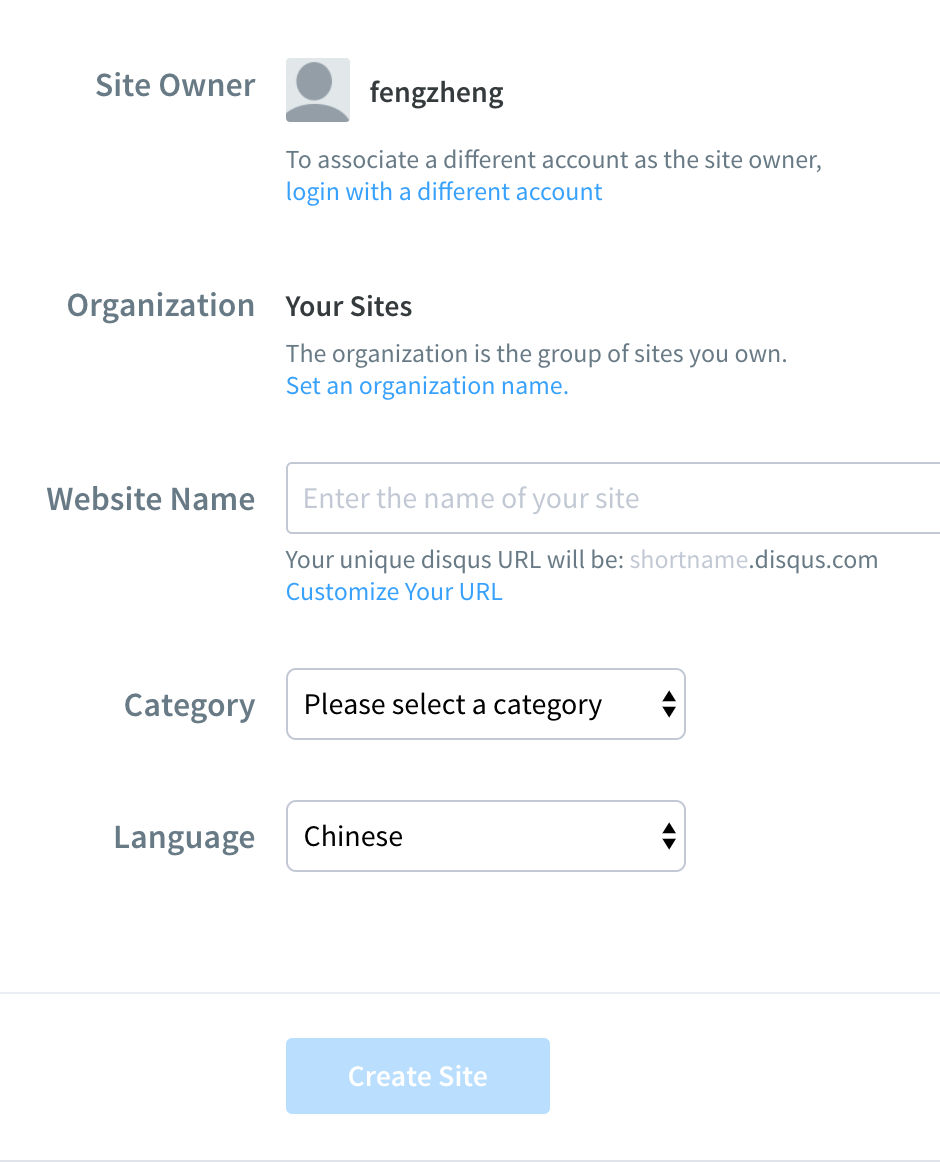Open the Customize Your URL link

[x=394, y=591]
